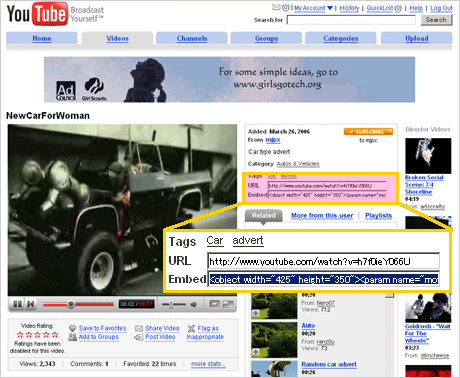Click Goldrush - Wait For The Wheels link
Image resolution: width=460 pixels, height=378 pixels.
pyautogui.click(x=428, y=334)
